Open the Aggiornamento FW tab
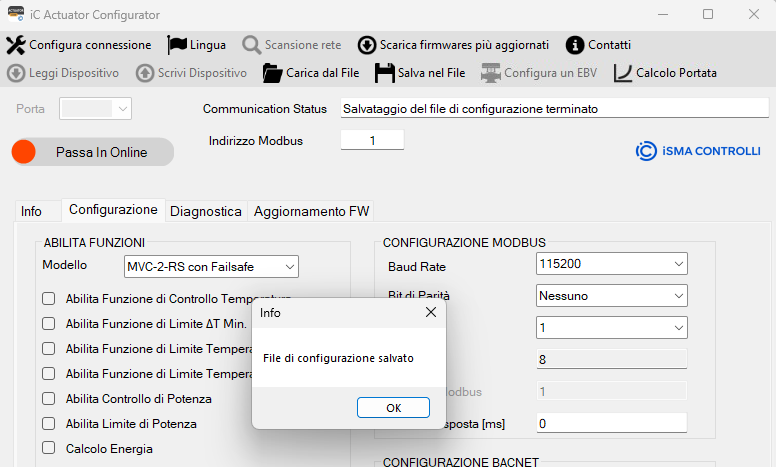Image resolution: width=776 pixels, height=467 pixels. (x=311, y=211)
